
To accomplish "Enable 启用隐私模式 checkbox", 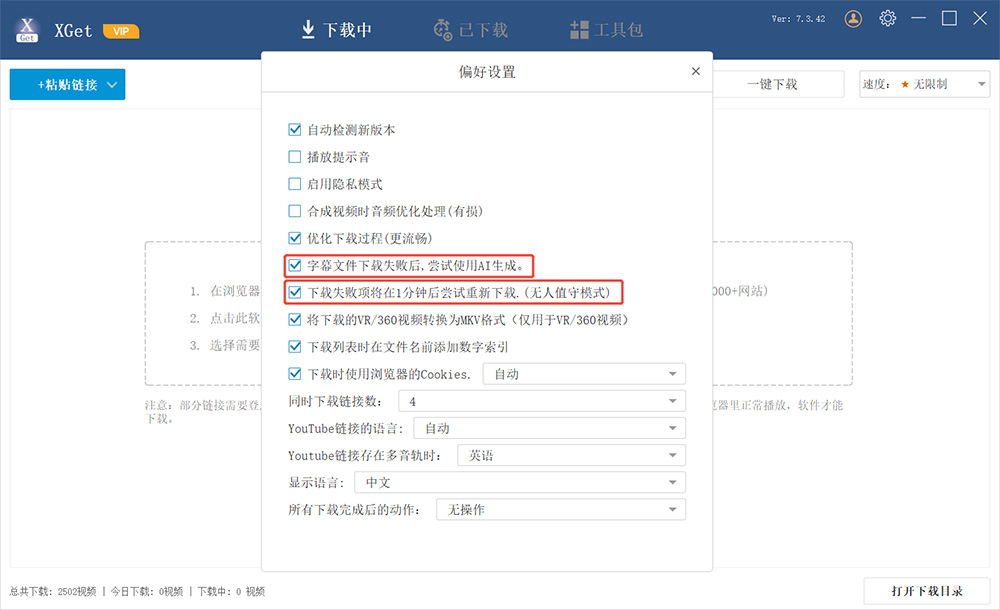I will pos(294,184).
